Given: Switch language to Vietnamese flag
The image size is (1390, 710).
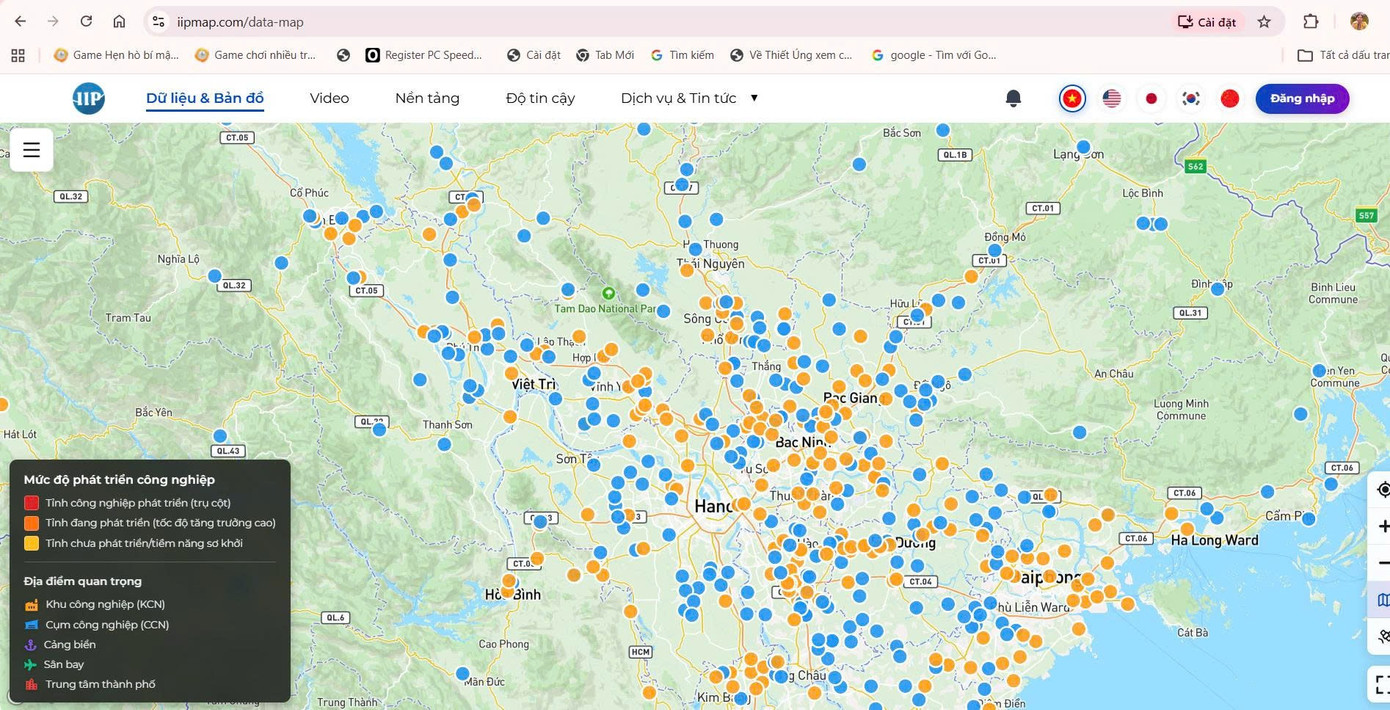Looking at the screenshot, I should click(1072, 98).
